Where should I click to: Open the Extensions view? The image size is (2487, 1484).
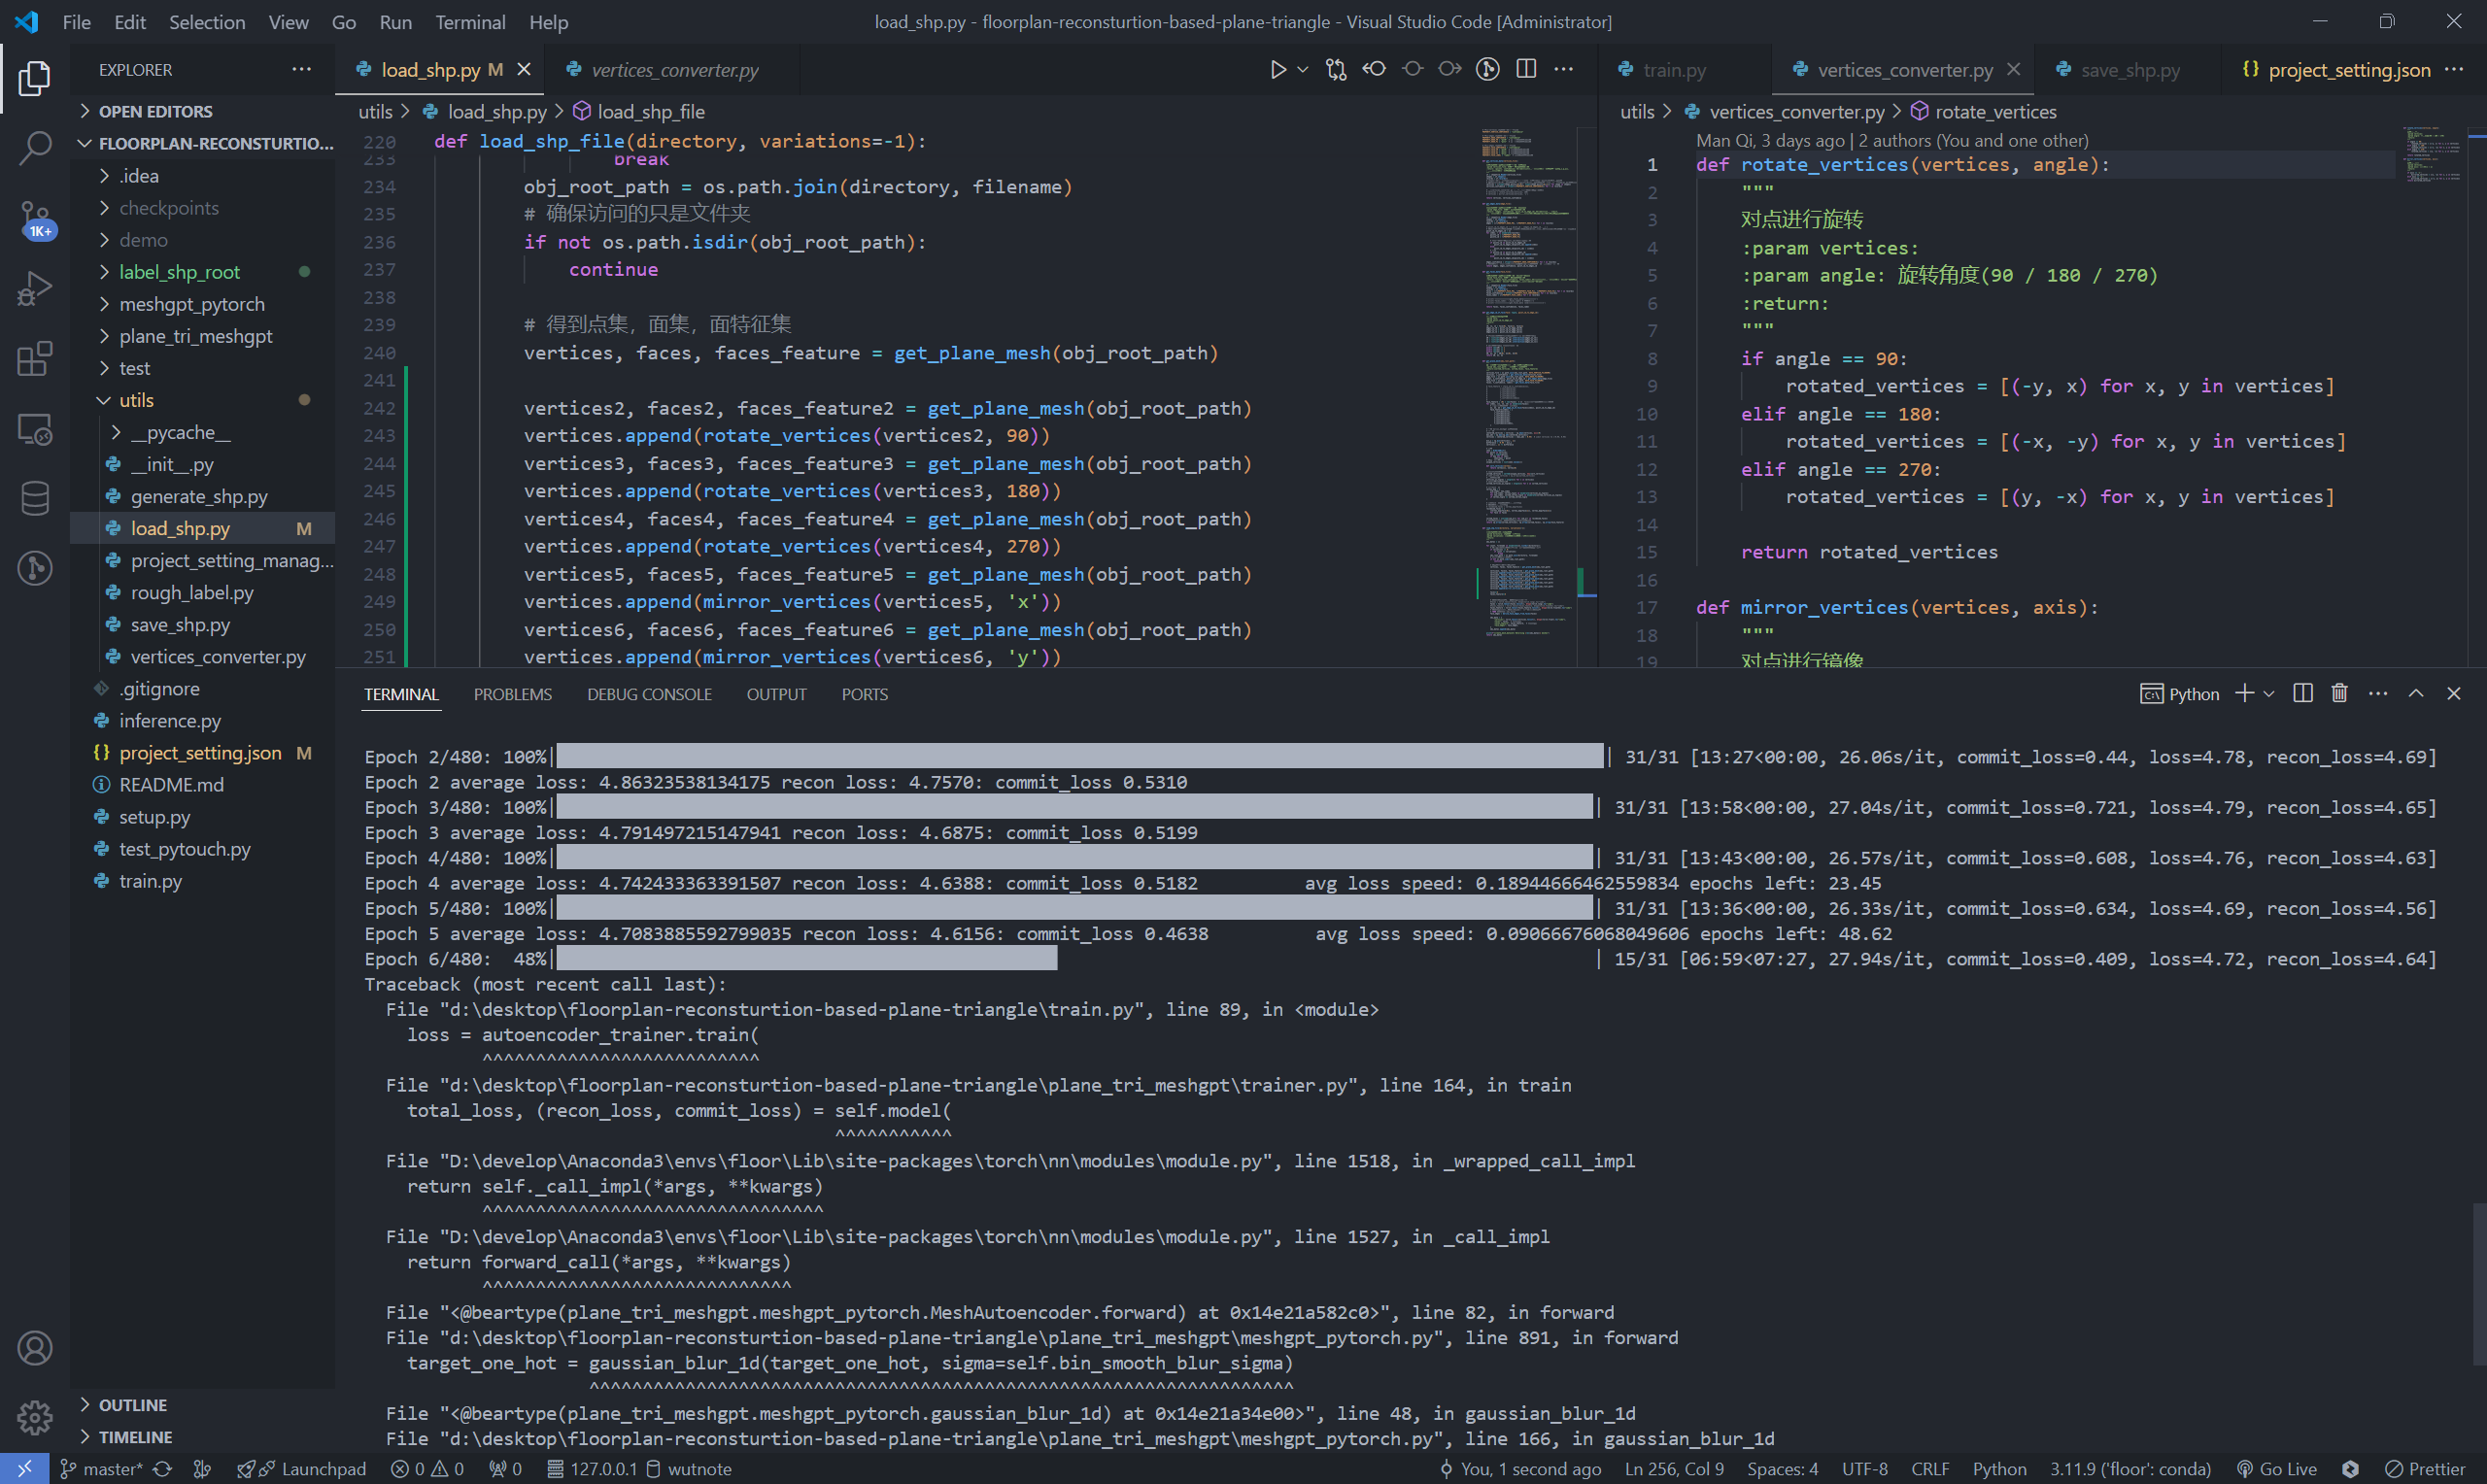pos(35,358)
